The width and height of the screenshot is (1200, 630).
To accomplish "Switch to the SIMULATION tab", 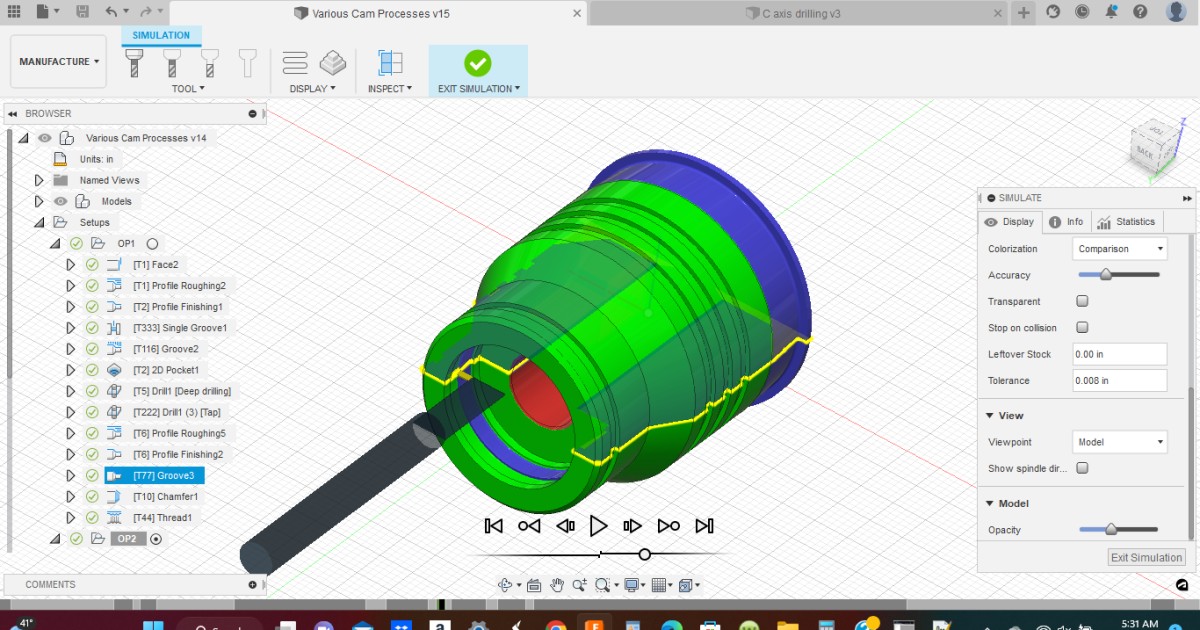I will (160, 34).
